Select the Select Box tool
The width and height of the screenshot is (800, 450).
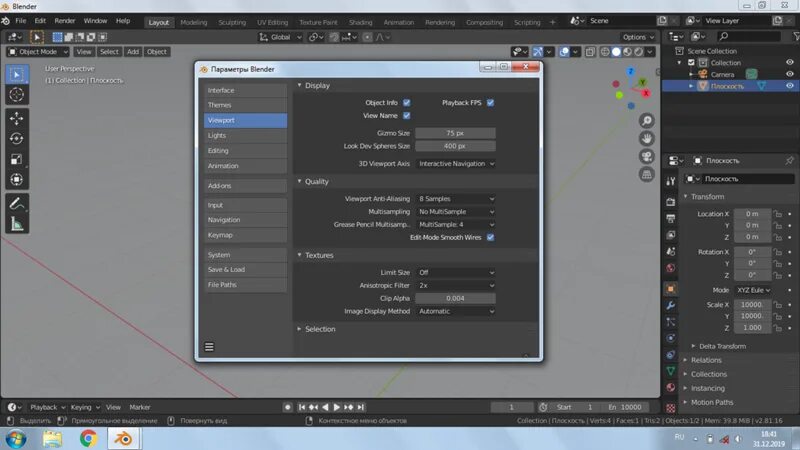[x=16, y=74]
